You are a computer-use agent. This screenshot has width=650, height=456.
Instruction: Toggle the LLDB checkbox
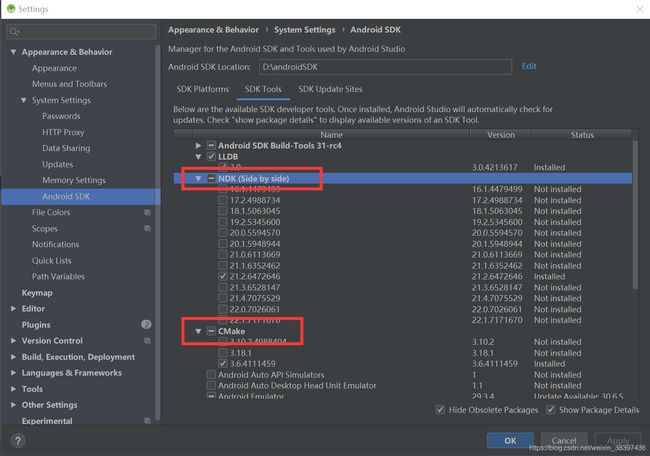pos(211,156)
